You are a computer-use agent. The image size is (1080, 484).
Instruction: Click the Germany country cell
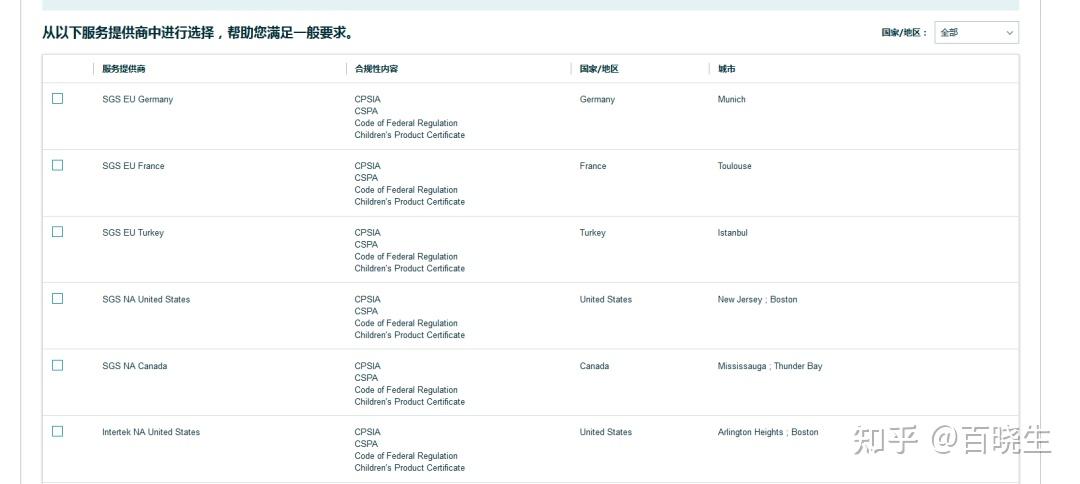tap(597, 99)
